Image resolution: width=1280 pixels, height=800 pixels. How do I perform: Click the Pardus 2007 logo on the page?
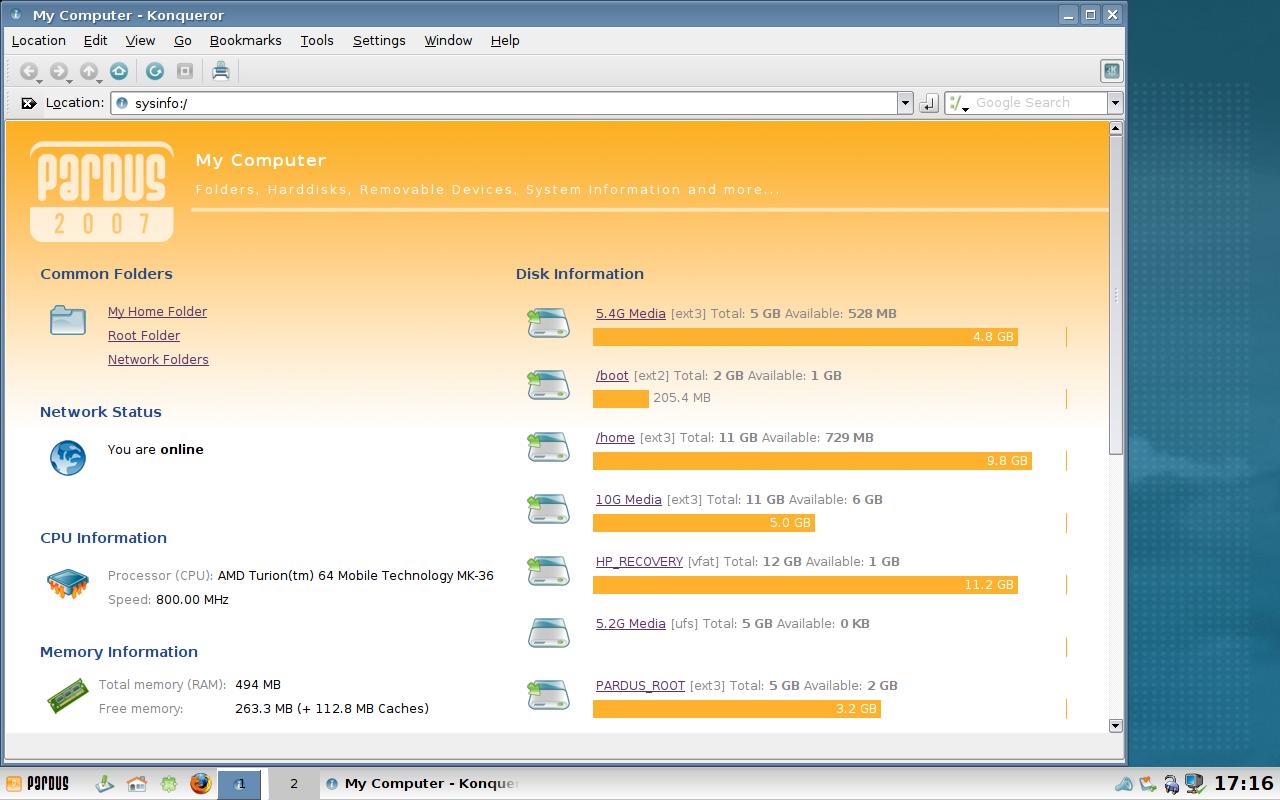point(102,192)
